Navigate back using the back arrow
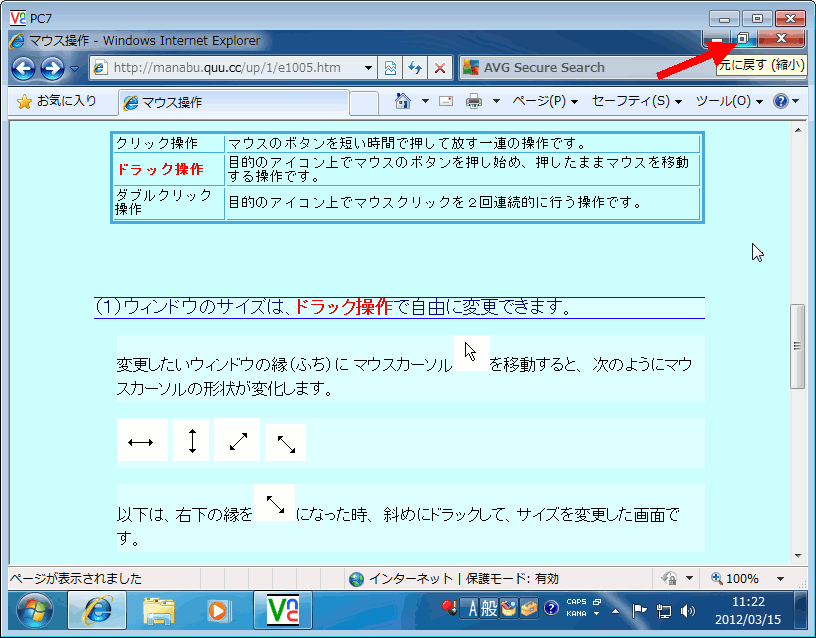 pos(22,68)
